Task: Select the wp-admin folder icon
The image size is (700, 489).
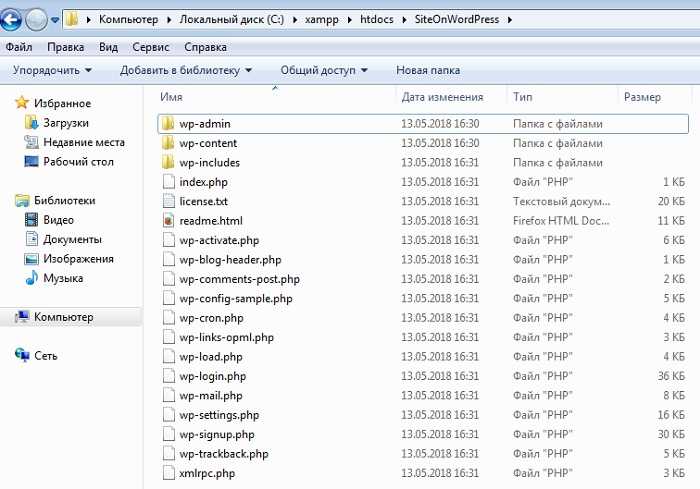Action: click(x=168, y=124)
